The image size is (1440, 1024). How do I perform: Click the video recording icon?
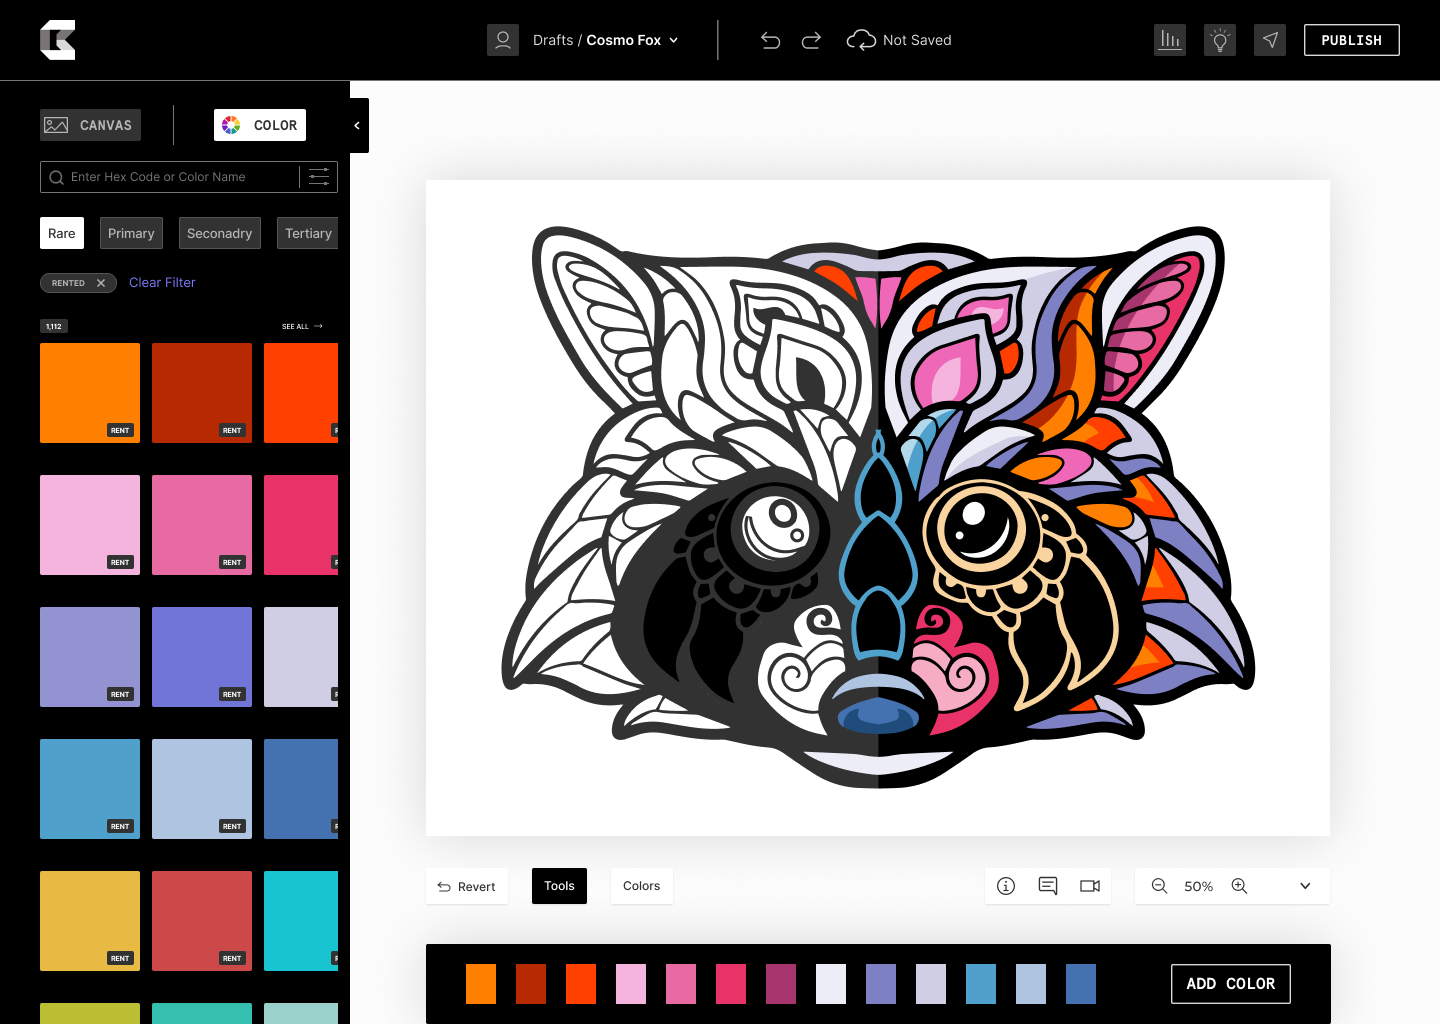pyautogui.click(x=1090, y=886)
